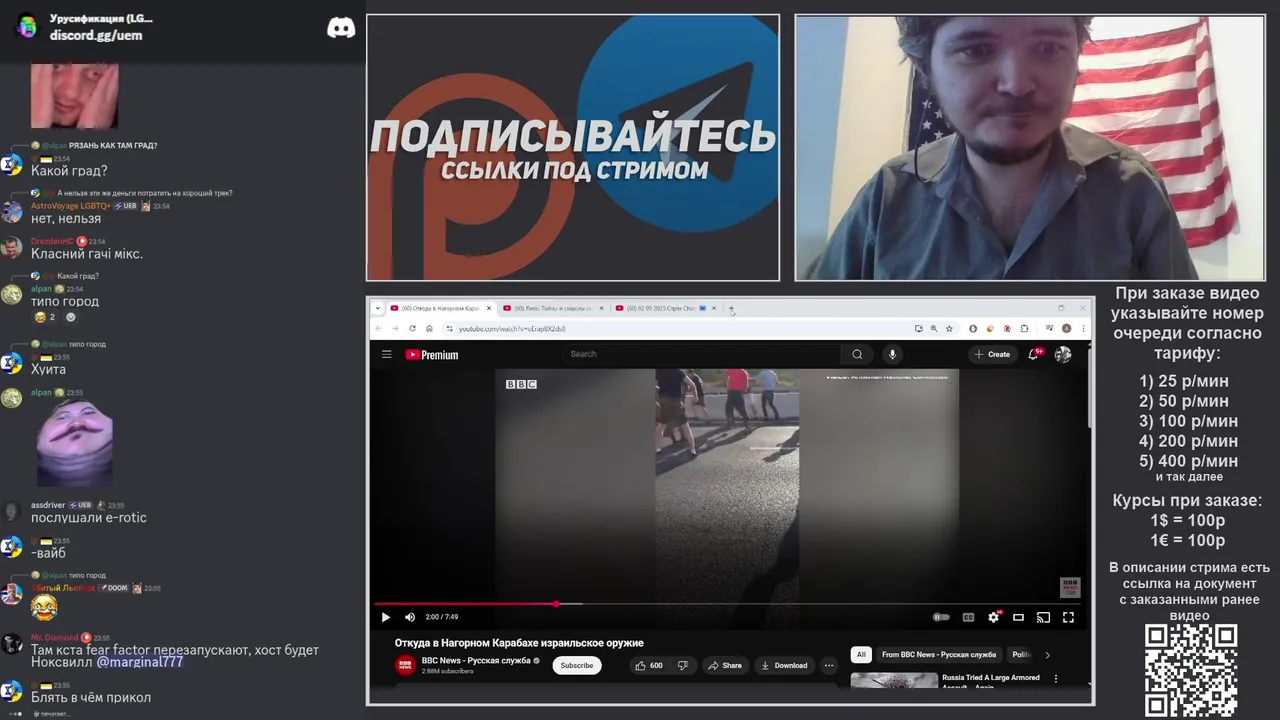This screenshot has height=720, width=1280.
Task: Seek on the red video progress bar
Action: click(730, 604)
